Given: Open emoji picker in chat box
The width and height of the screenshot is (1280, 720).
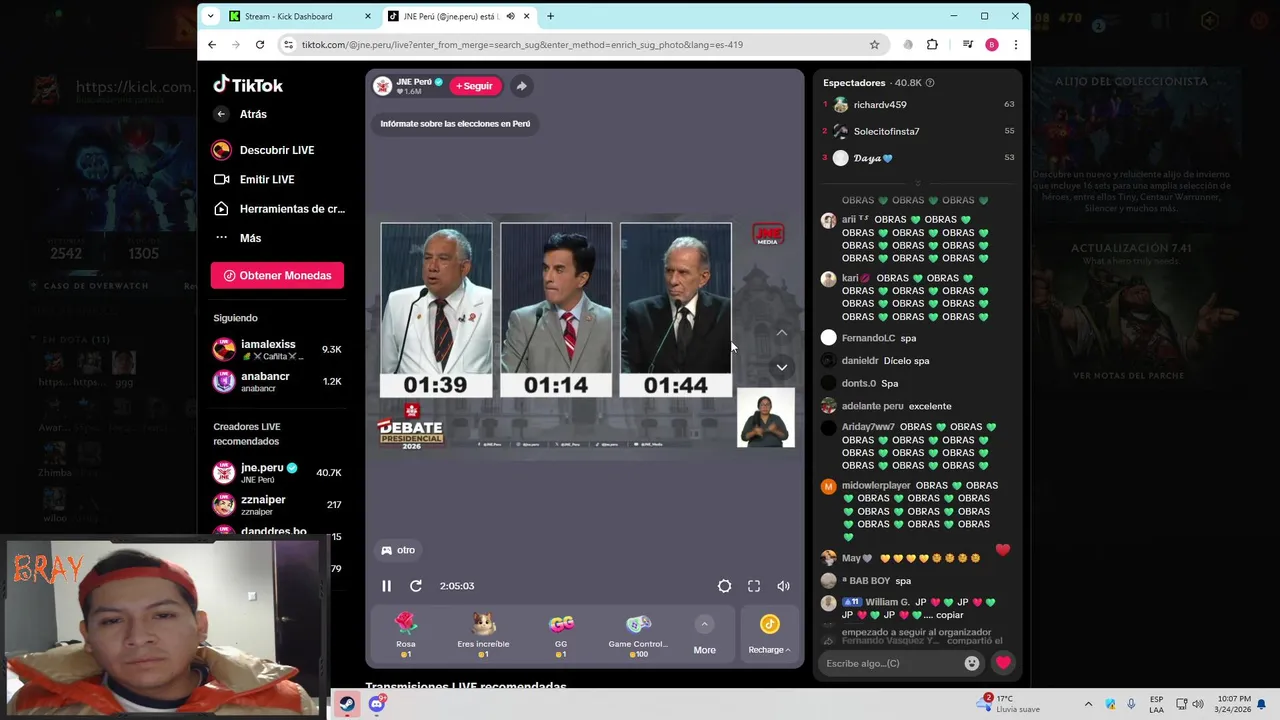Looking at the screenshot, I should point(972,663).
